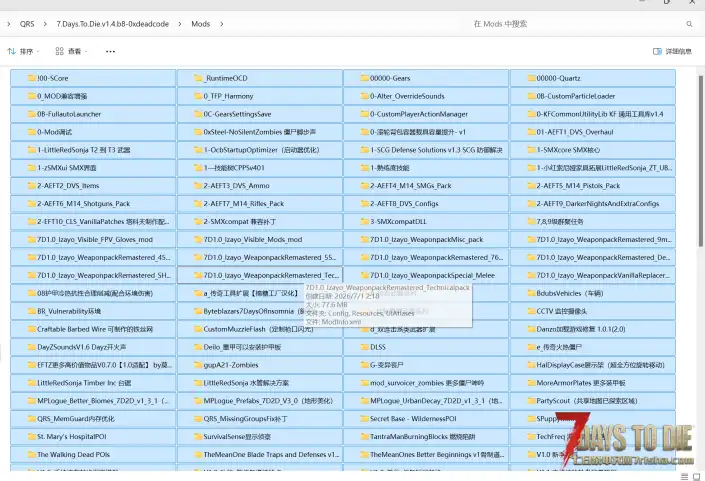The width and height of the screenshot is (705, 481).
Task: Click 7D1.0_Izayo_WeaponpackMisc_pack folder name
Action: [x=426, y=240]
